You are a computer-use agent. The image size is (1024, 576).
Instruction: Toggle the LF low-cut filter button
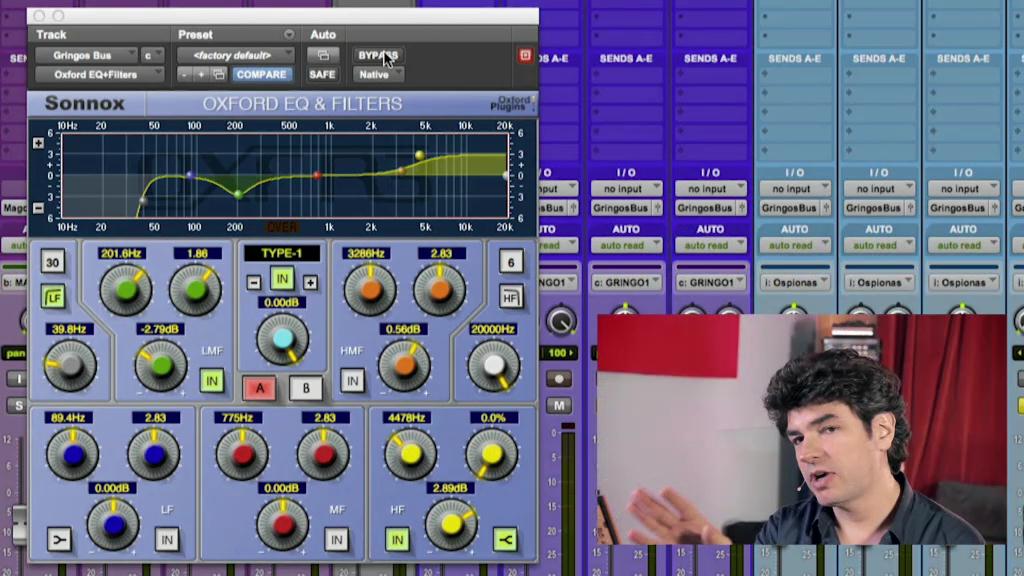[x=53, y=298]
